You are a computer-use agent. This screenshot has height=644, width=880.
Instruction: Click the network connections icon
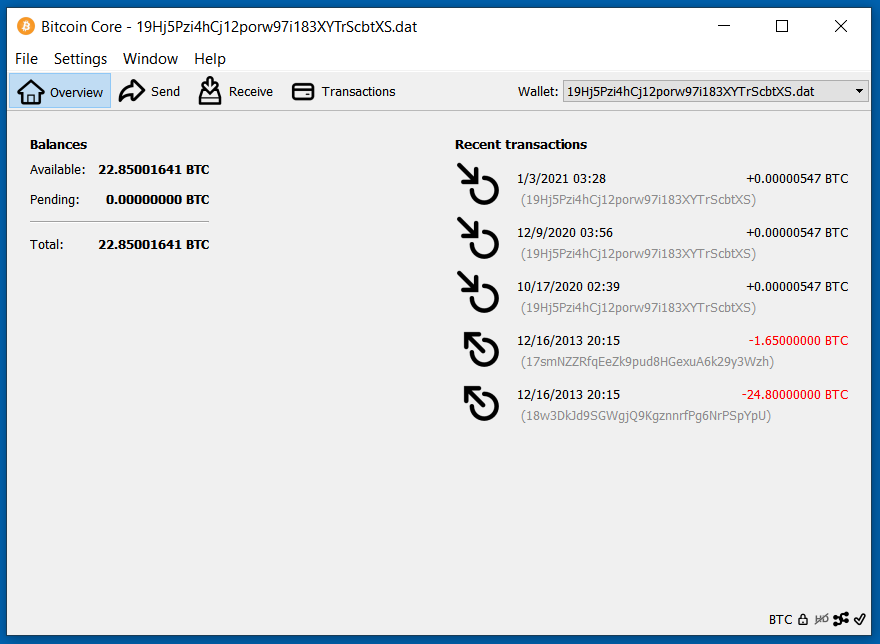pos(841,620)
